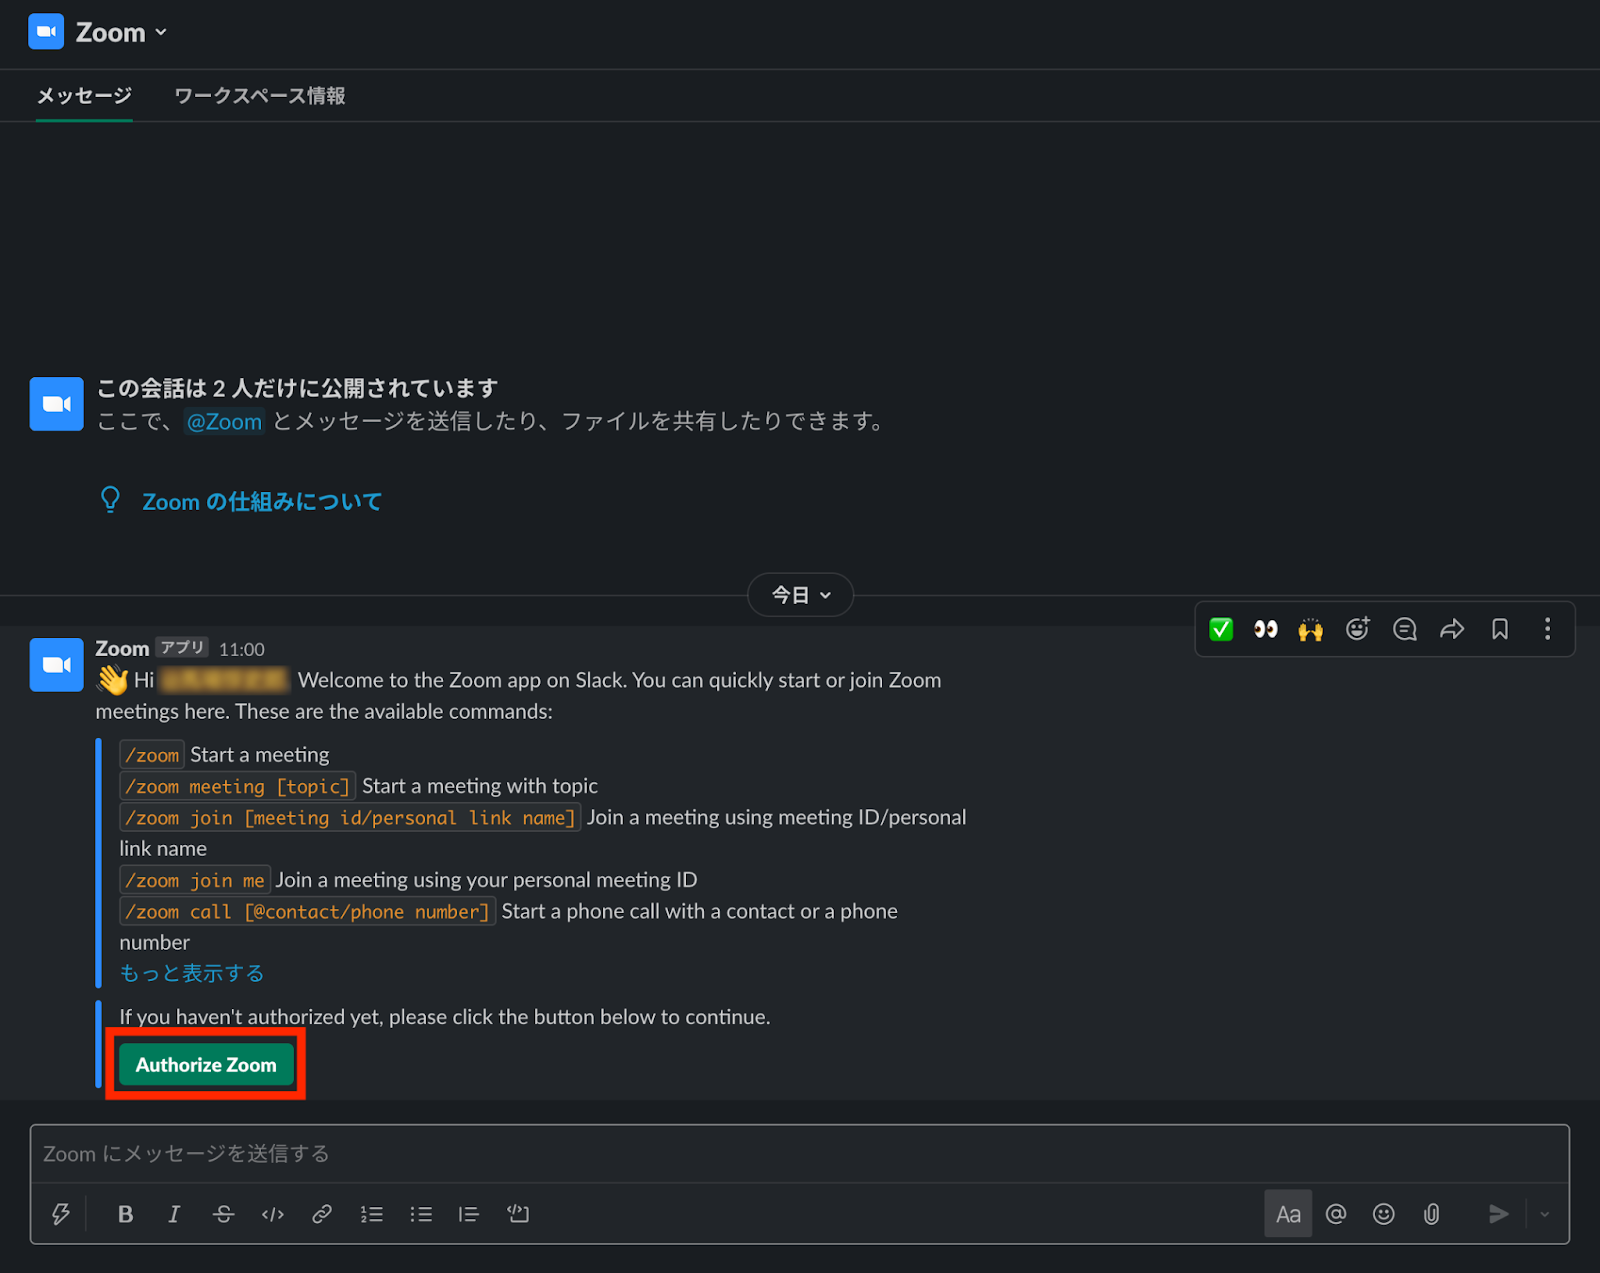This screenshot has width=1600, height=1273.
Task: React with the raised hands emoji
Action: tap(1310, 629)
